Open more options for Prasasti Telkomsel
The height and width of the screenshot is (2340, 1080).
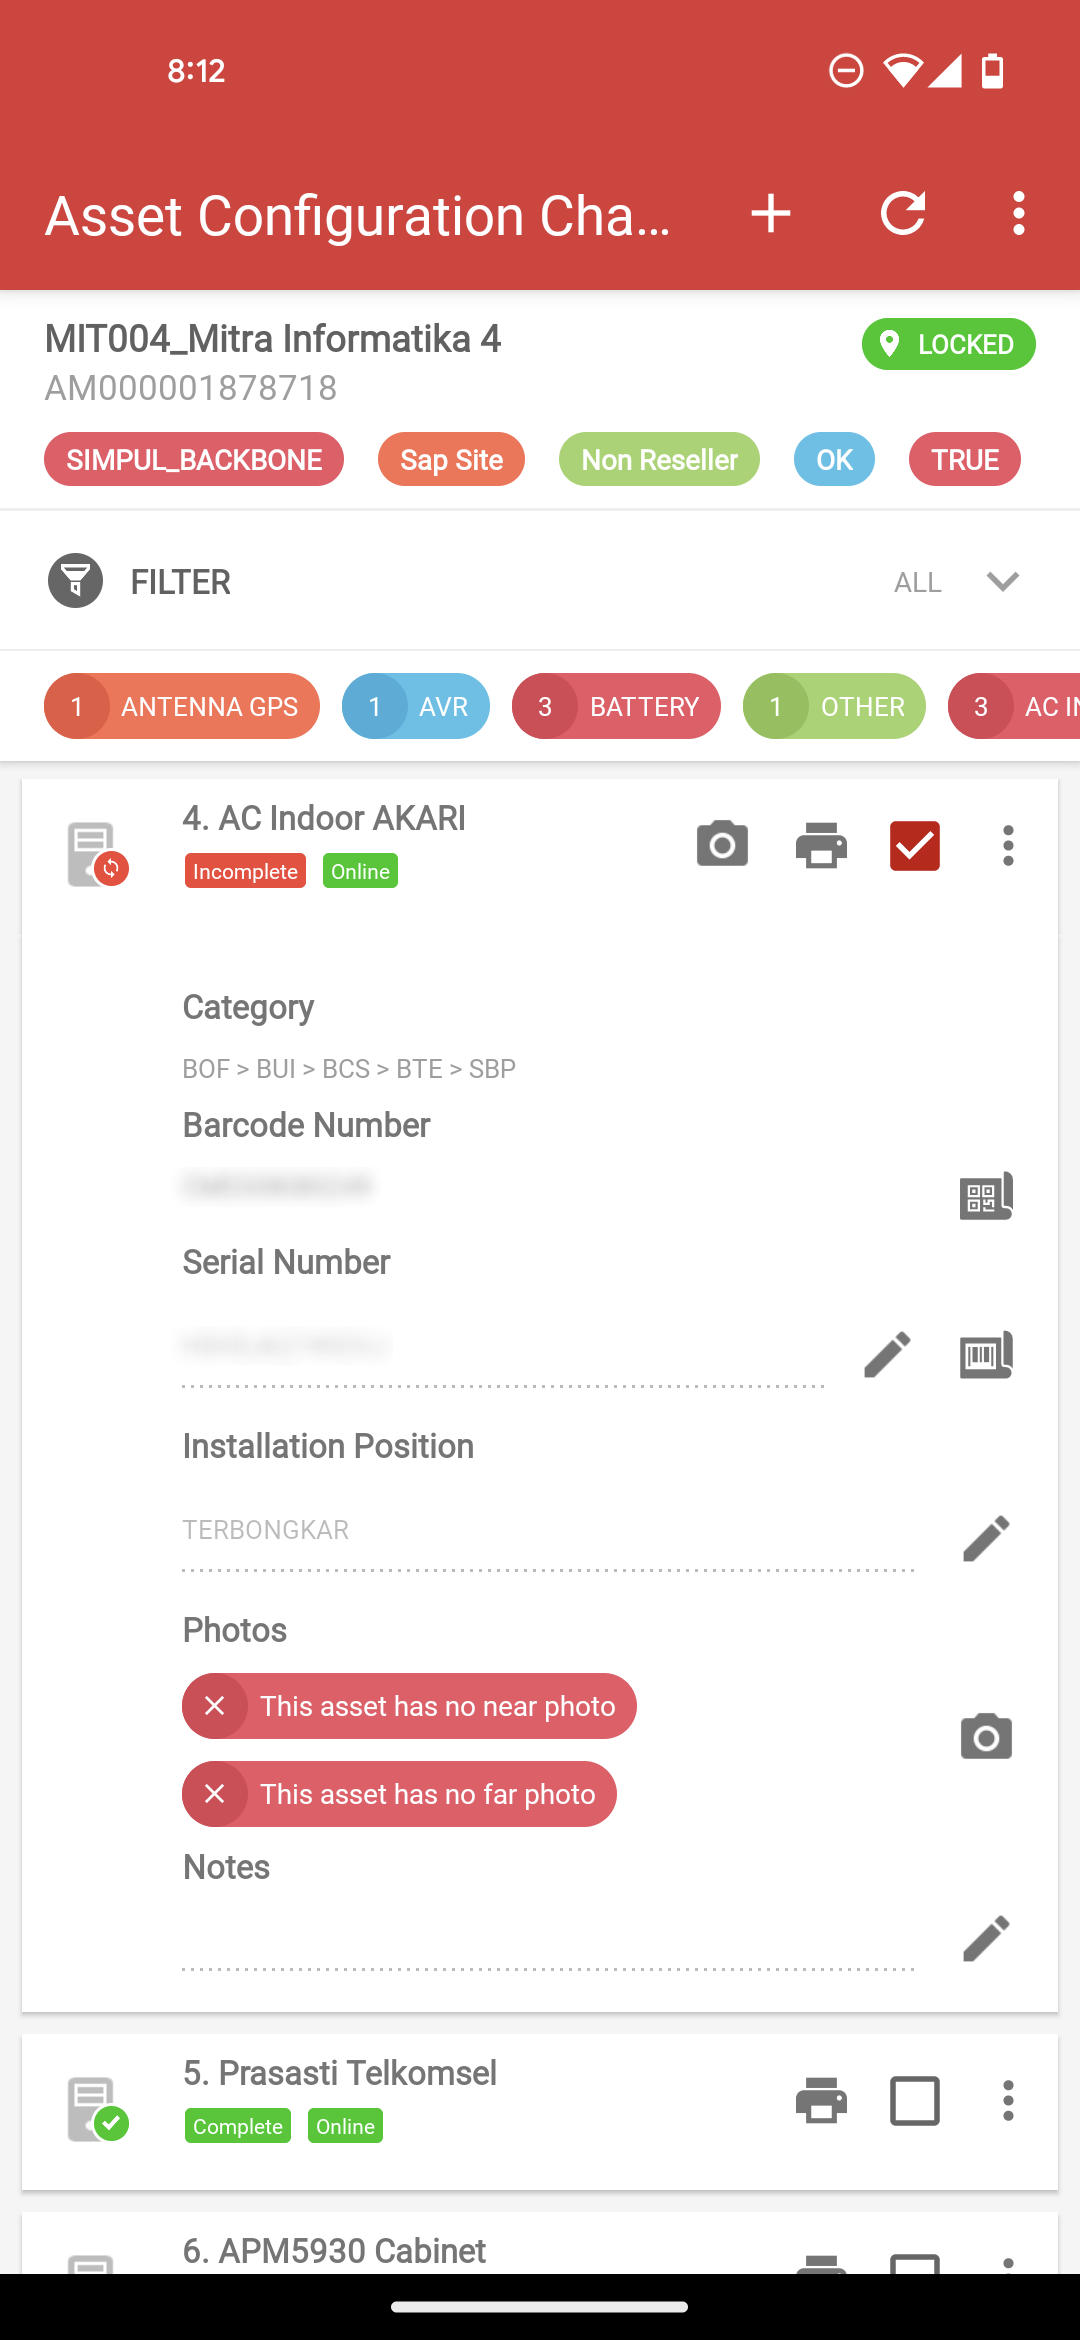pos(1008,2100)
